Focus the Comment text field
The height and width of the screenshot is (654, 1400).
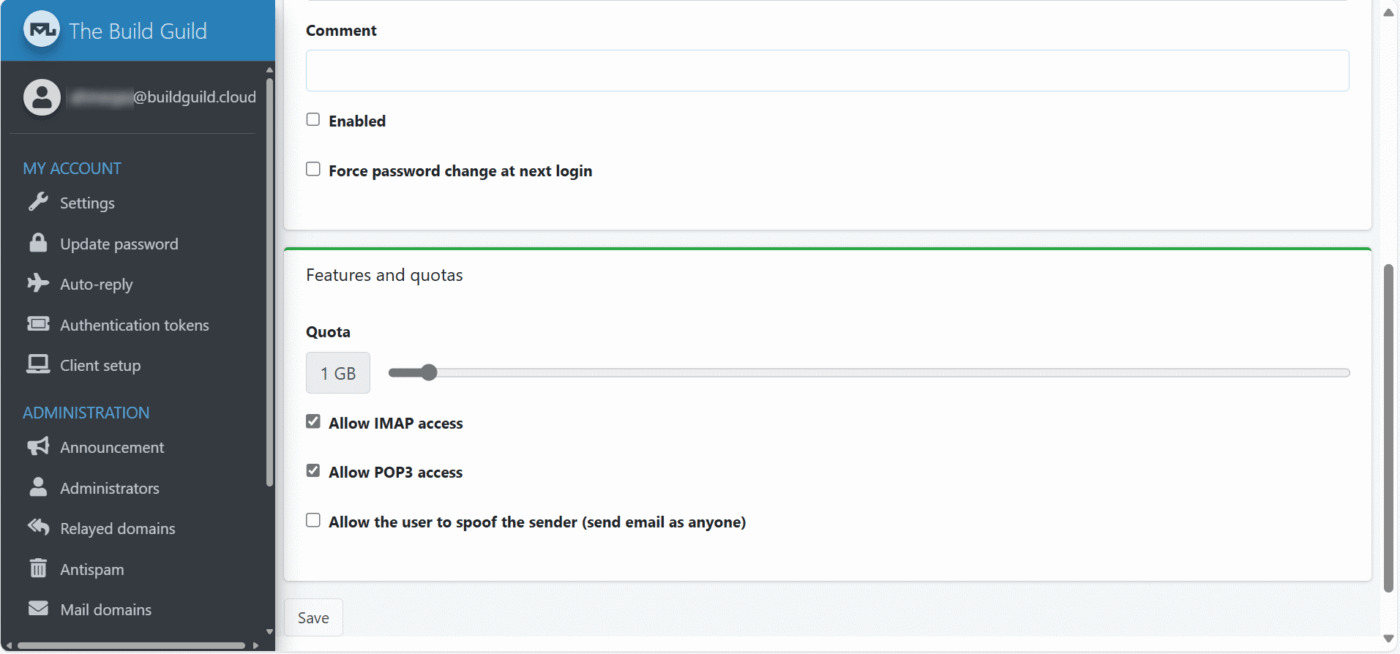tap(827, 71)
